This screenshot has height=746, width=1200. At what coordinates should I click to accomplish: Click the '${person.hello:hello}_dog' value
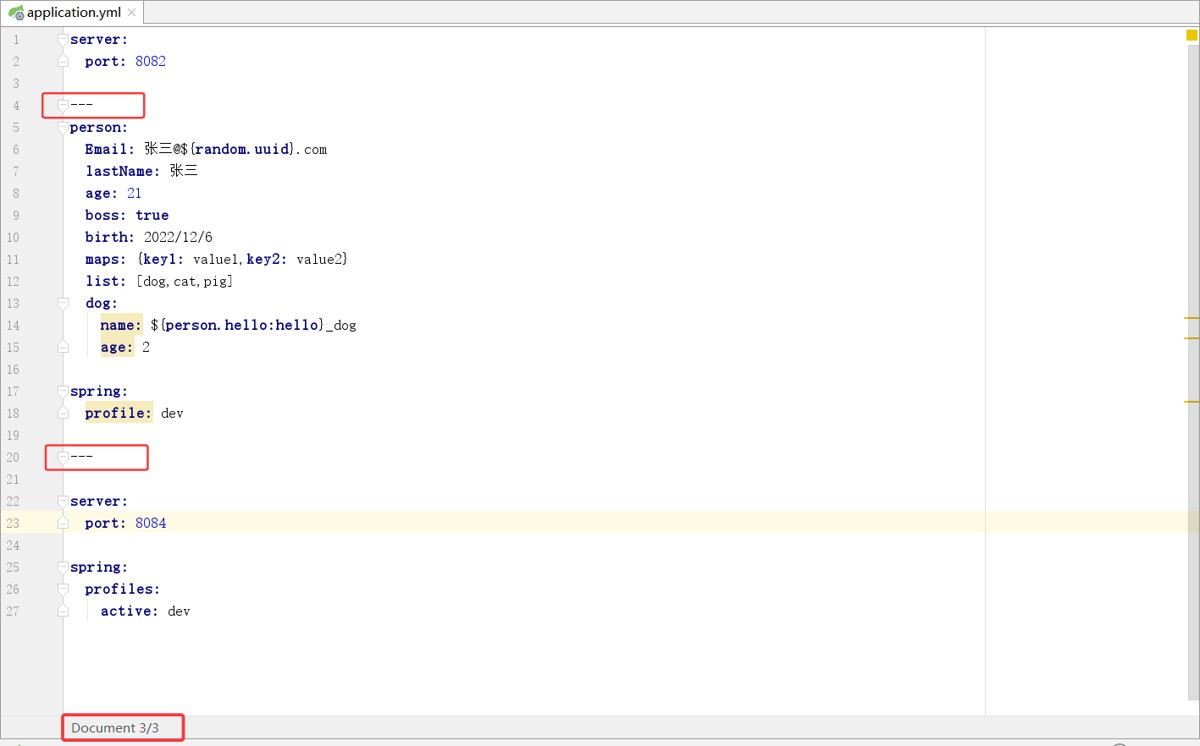253,325
